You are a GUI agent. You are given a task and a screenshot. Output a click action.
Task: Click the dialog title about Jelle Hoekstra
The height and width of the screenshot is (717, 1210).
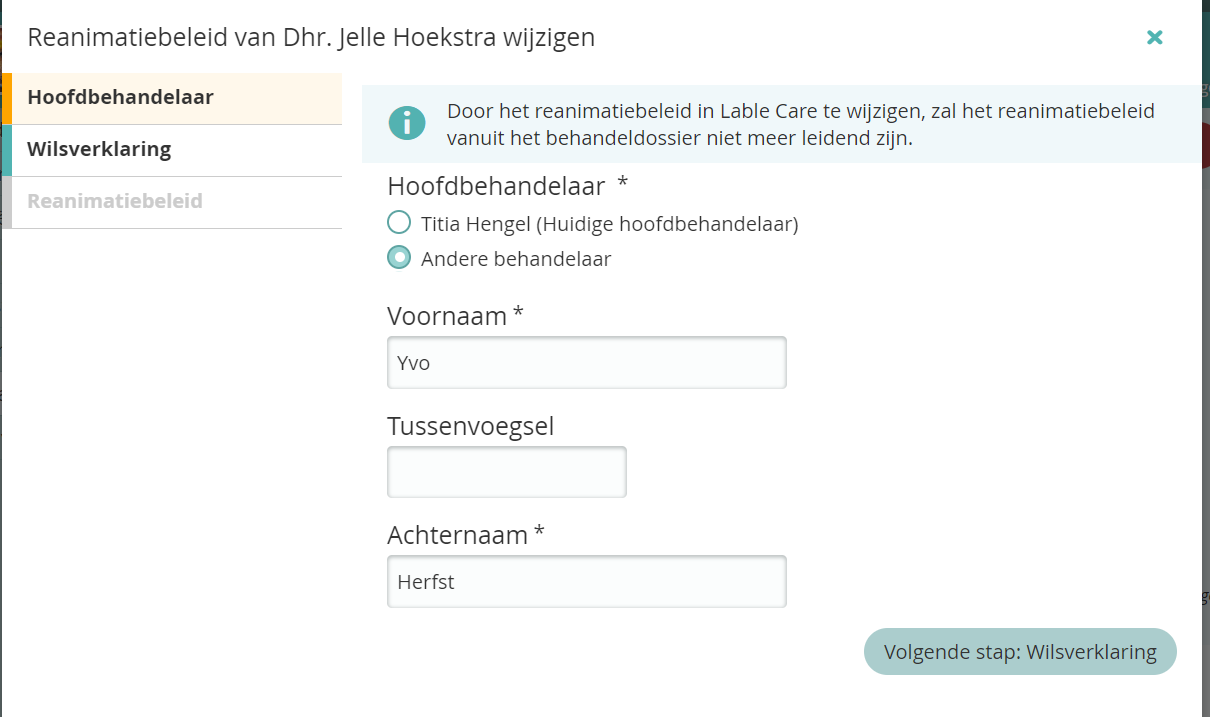(311, 38)
